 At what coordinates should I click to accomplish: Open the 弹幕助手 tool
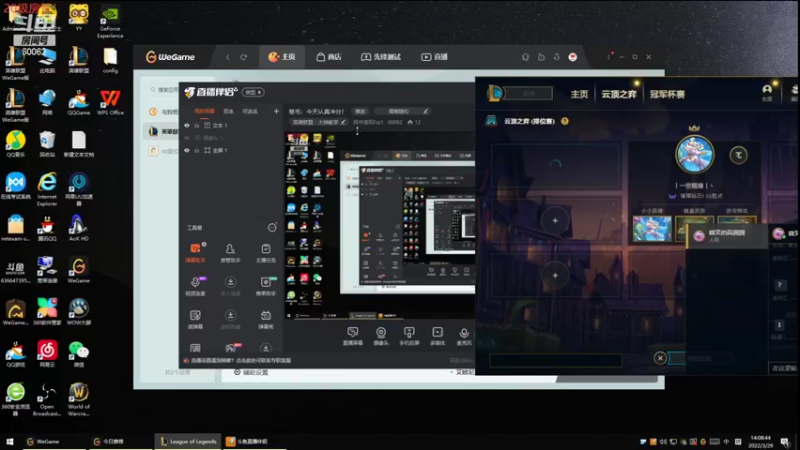(x=195, y=253)
